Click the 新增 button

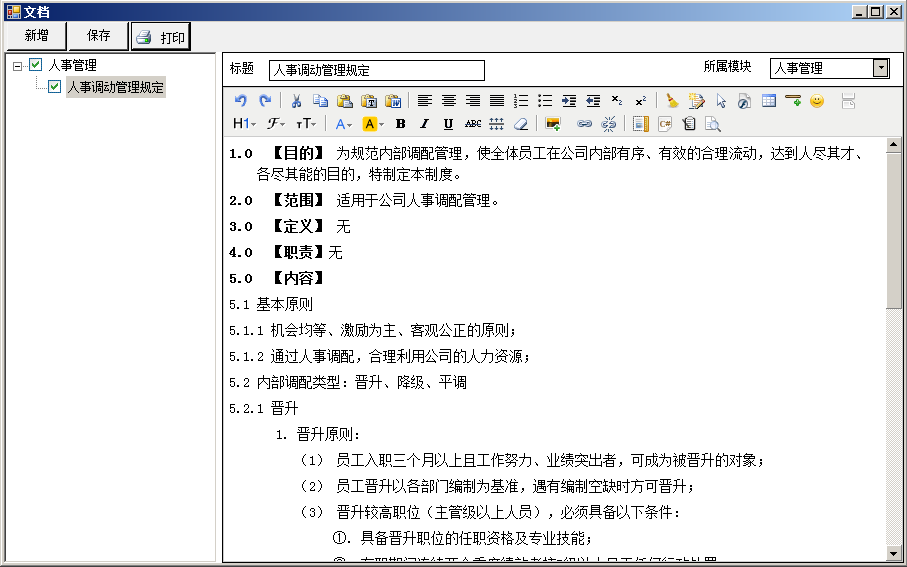click(36, 36)
